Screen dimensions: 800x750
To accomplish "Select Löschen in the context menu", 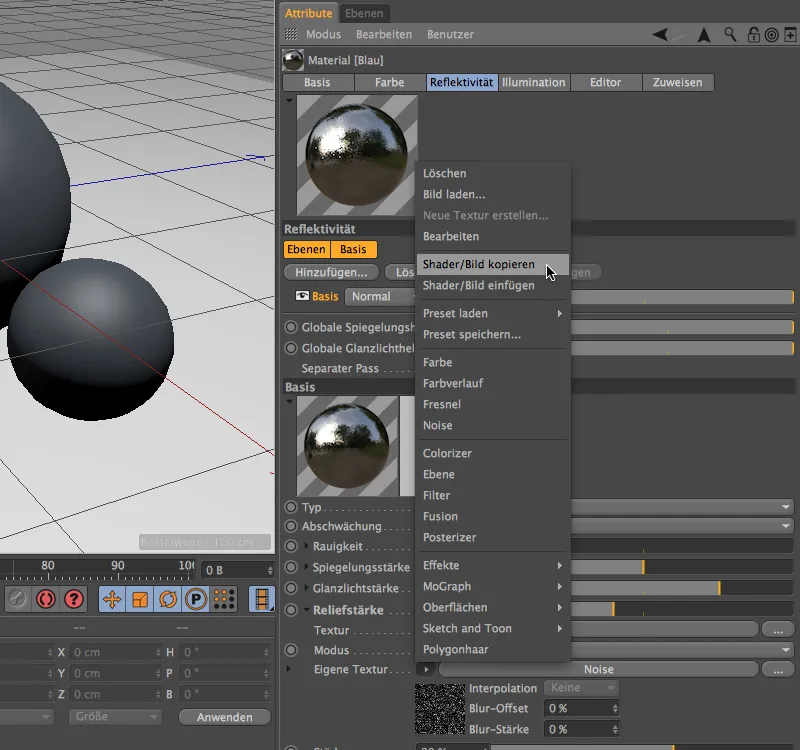I will [492, 173].
